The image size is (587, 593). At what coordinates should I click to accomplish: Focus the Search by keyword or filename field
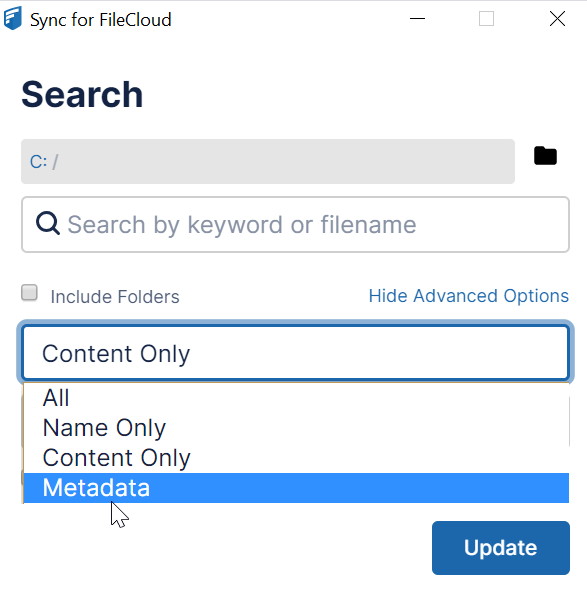(295, 224)
